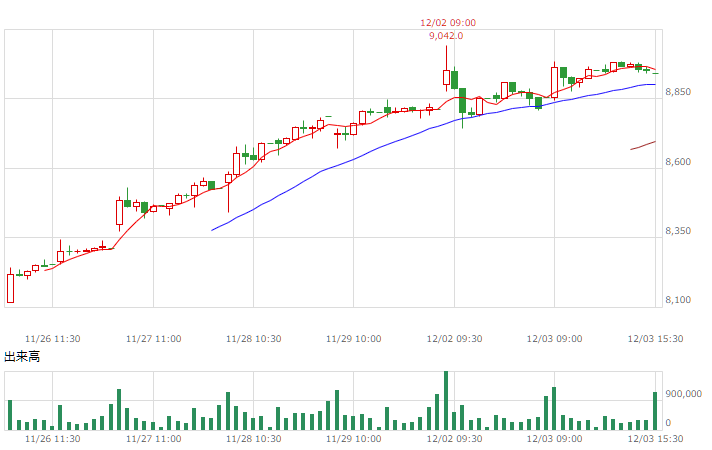Image resolution: width=712 pixels, height=450 pixels.
Task: Click 12/02 09:30 label under the price chart
Action: pyautogui.click(x=455, y=339)
